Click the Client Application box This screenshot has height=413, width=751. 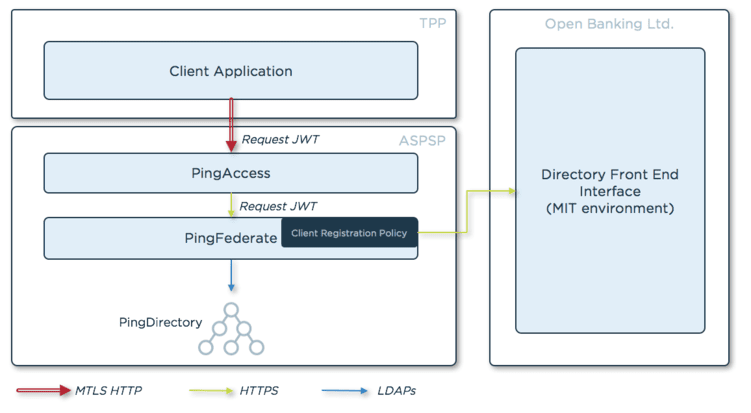pyautogui.click(x=230, y=70)
